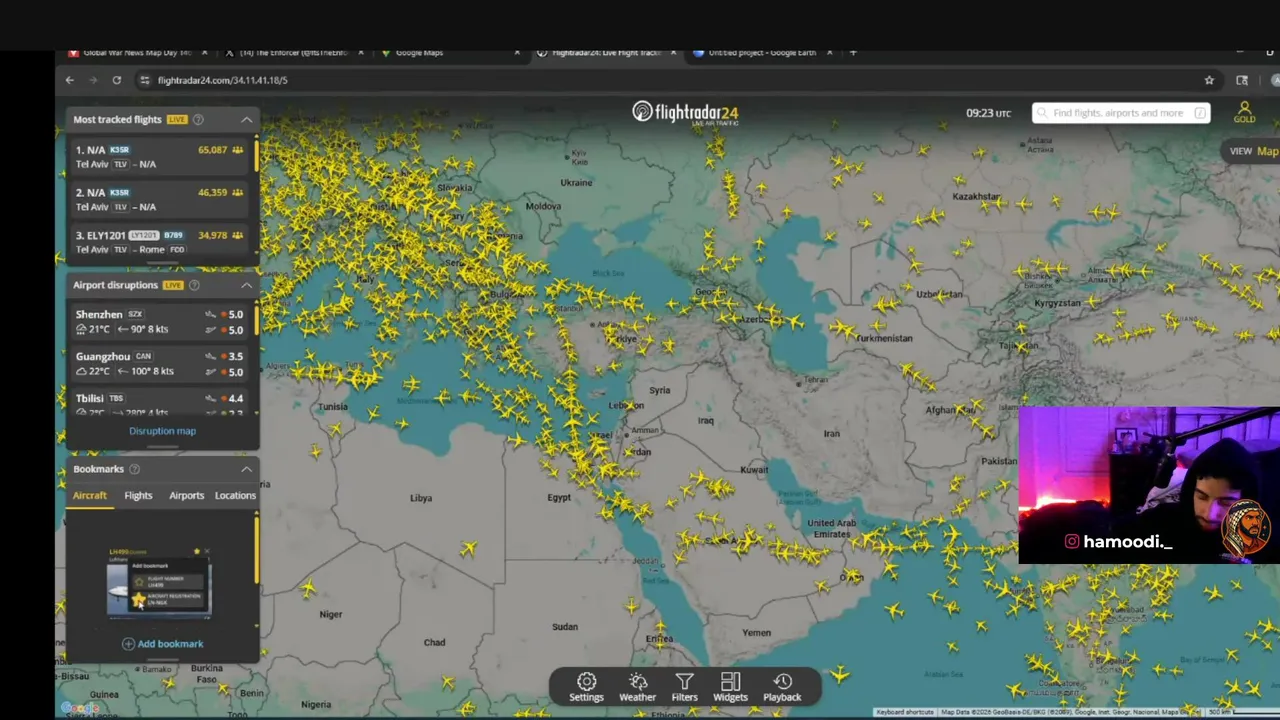Click the Bookmarks help icon
1280x720 pixels.
coord(134,469)
